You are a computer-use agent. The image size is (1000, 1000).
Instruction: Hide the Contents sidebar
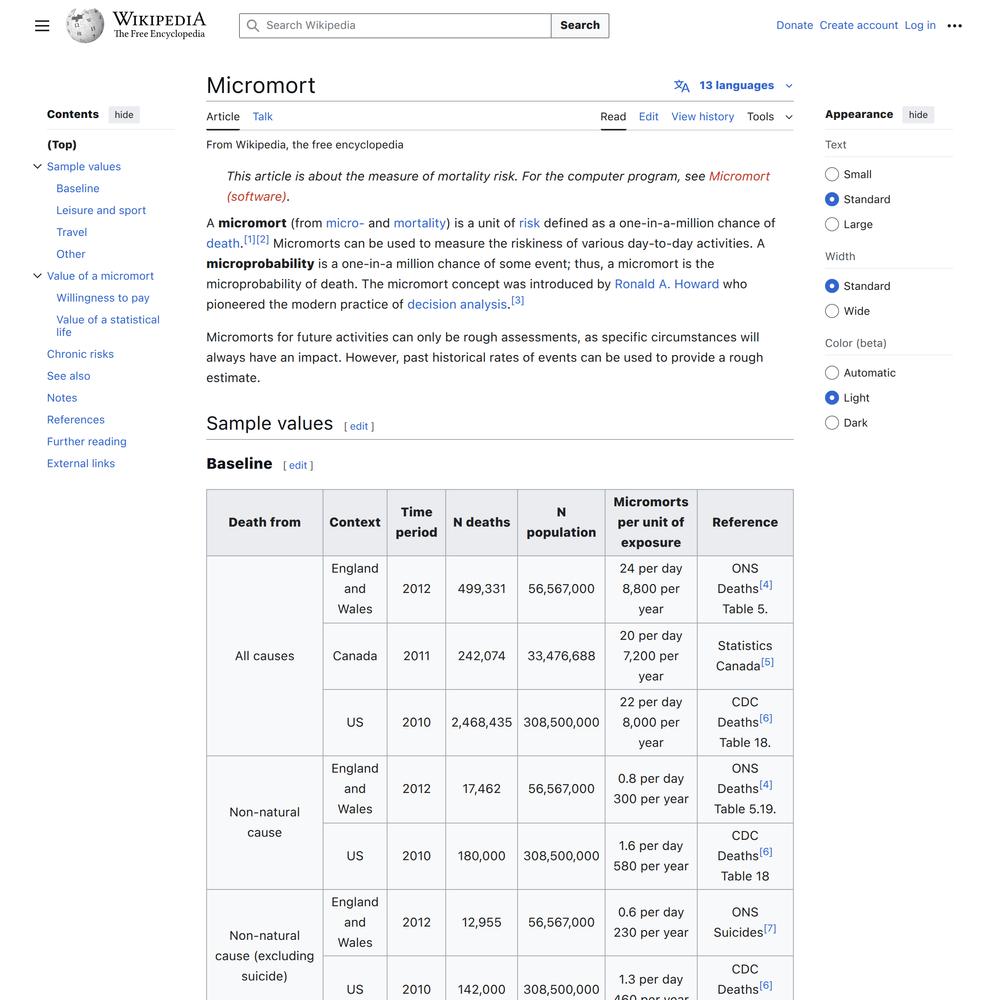tap(124, 115)
